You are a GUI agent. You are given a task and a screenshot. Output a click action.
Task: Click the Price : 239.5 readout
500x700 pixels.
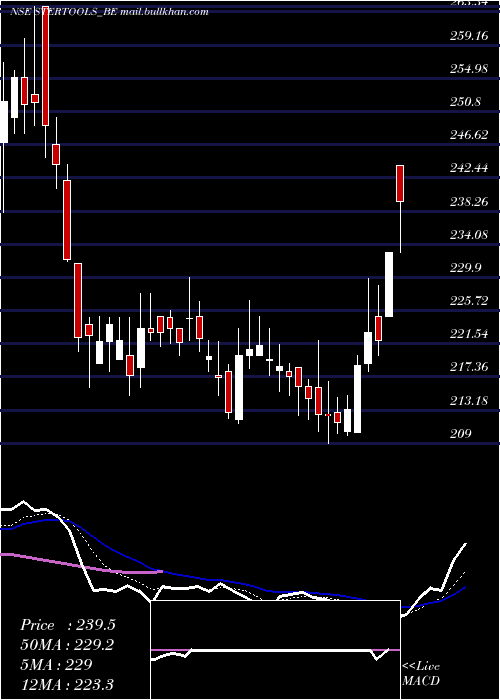68,625
